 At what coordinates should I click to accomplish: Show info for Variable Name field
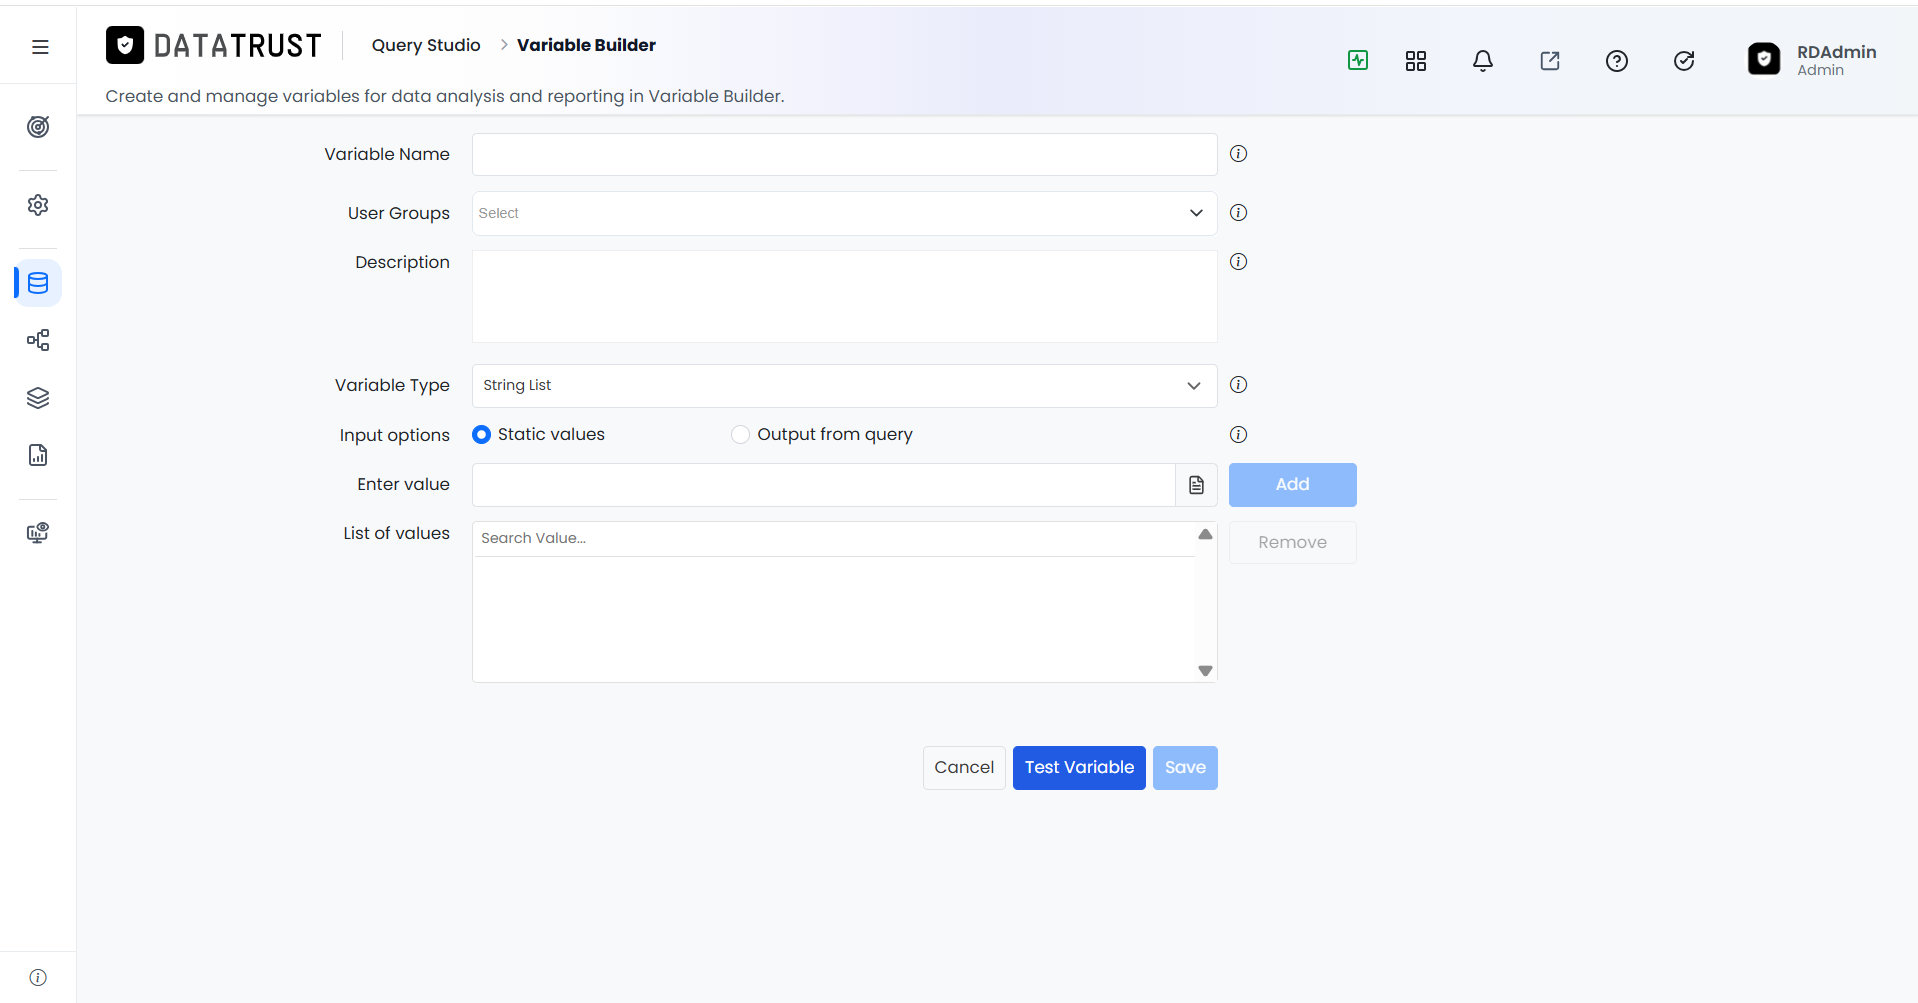point(1238,154)
